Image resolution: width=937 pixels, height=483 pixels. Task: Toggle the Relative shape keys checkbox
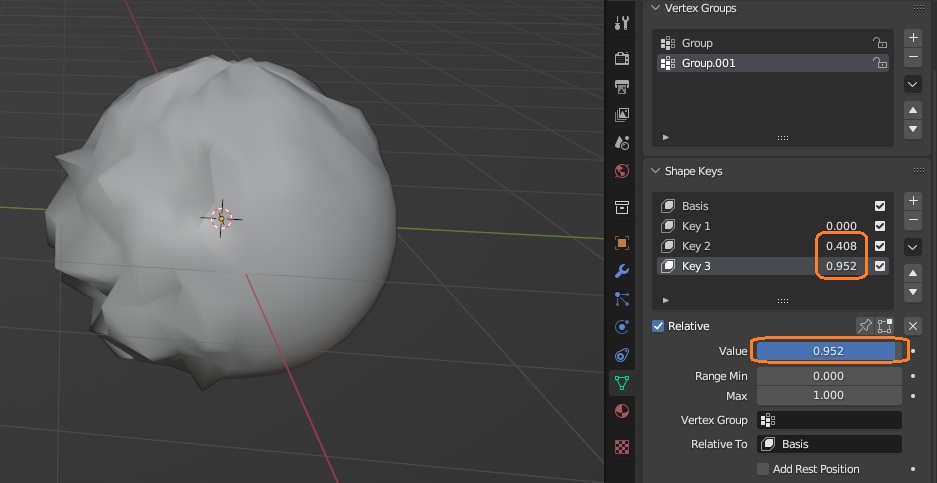point(658,326)
